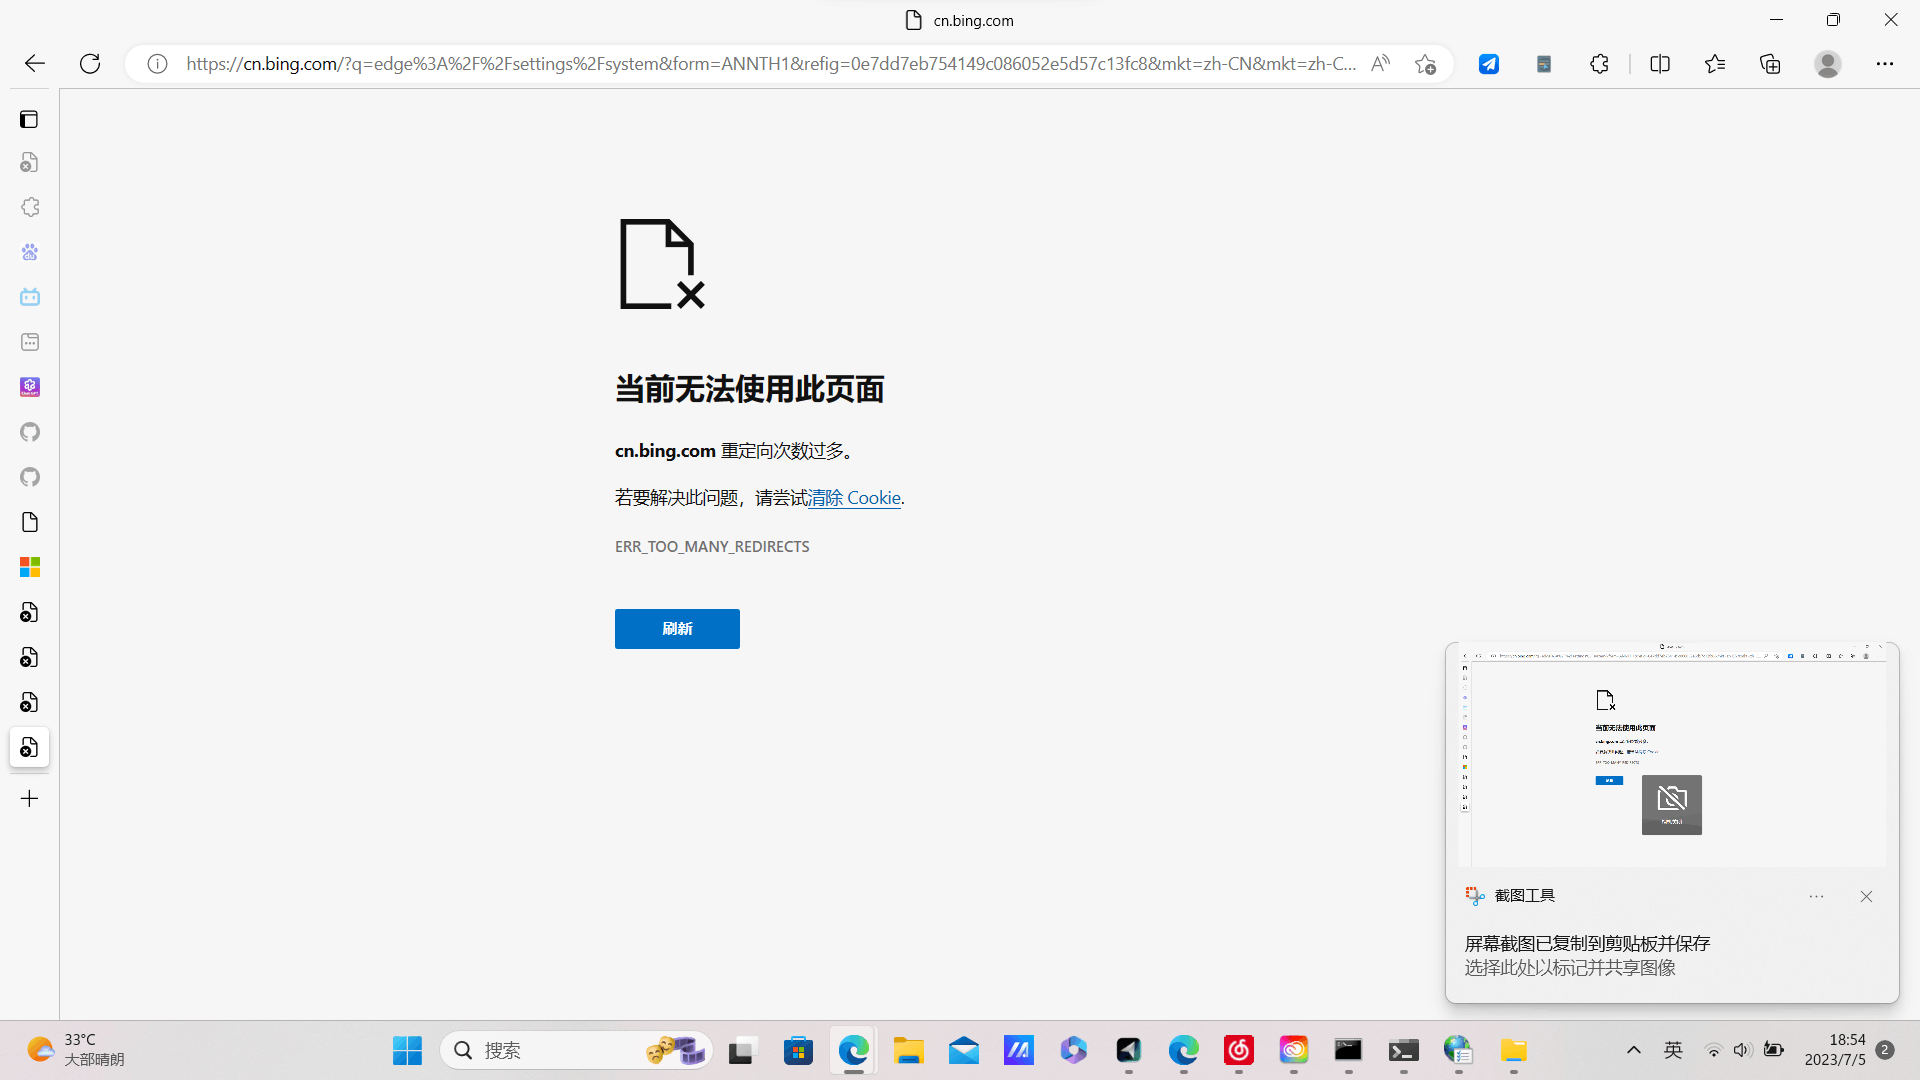Switch to the blank document page tab

tap(29, 522)
